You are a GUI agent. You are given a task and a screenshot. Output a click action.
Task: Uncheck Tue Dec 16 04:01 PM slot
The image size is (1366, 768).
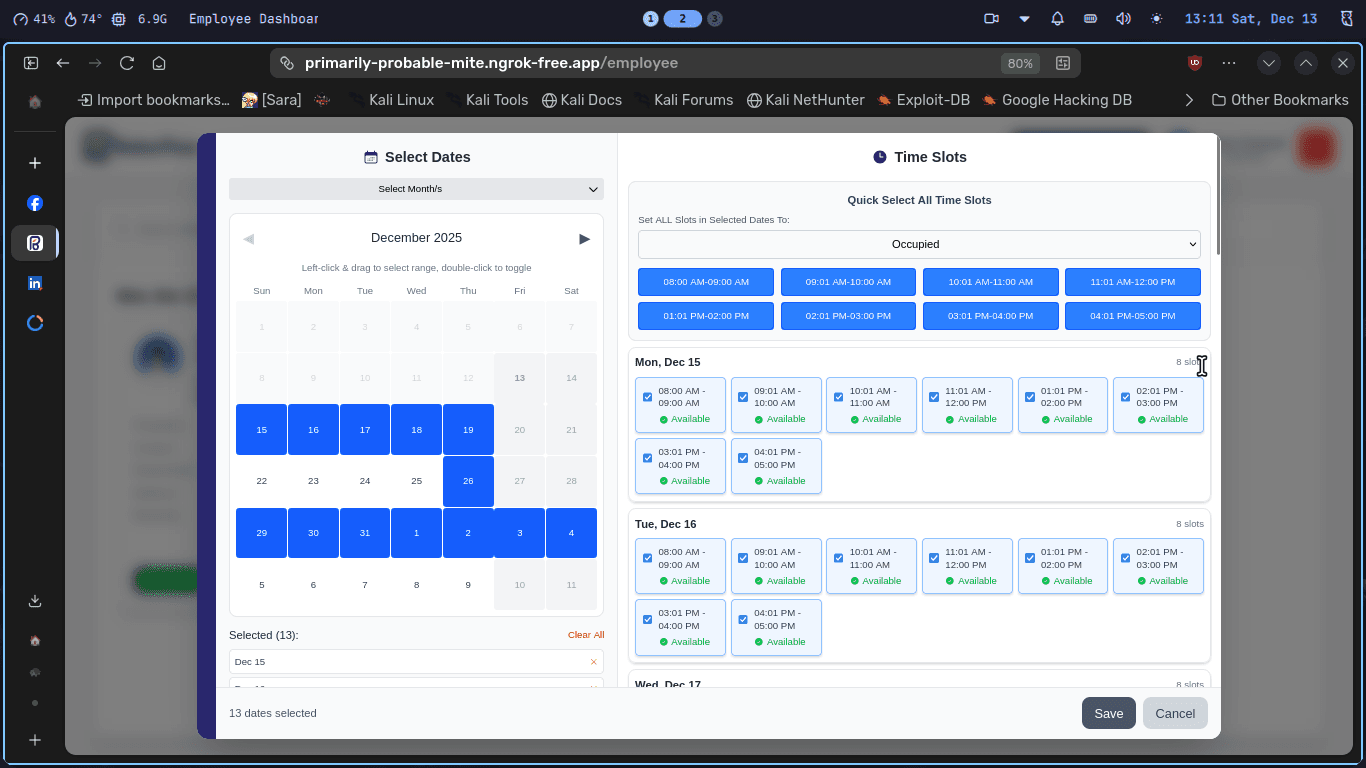743,619
